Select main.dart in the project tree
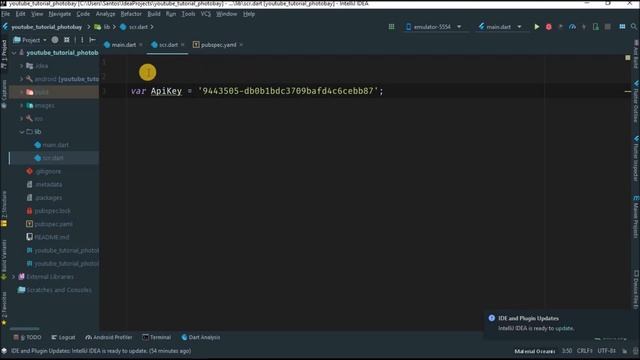This screenshot has width=640, height=360. [56, 145]
